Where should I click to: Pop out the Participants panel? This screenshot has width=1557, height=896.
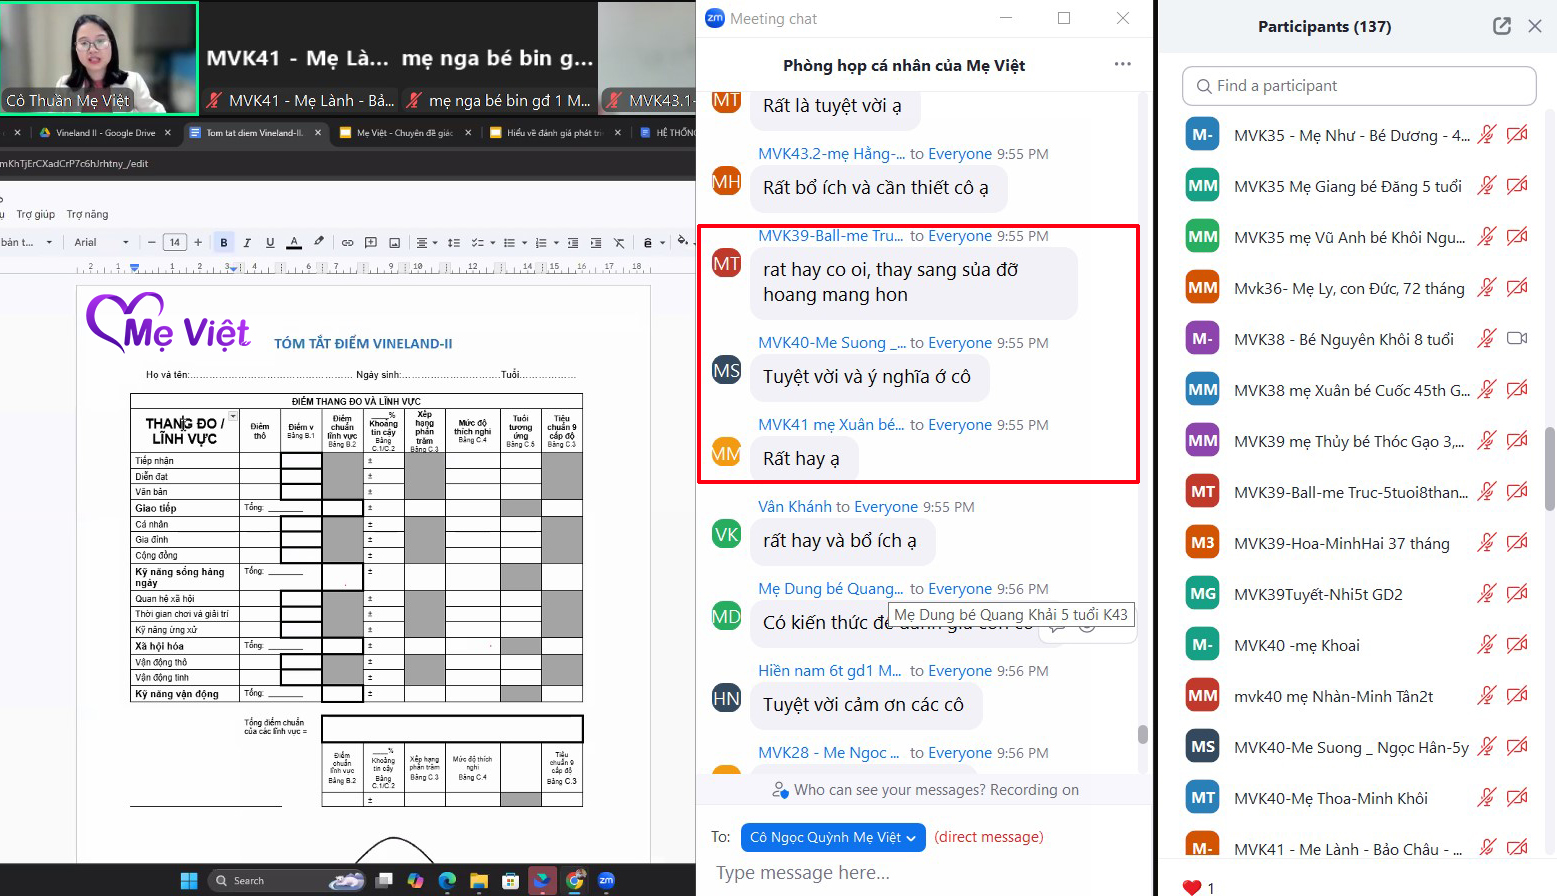click(1501, 26)
